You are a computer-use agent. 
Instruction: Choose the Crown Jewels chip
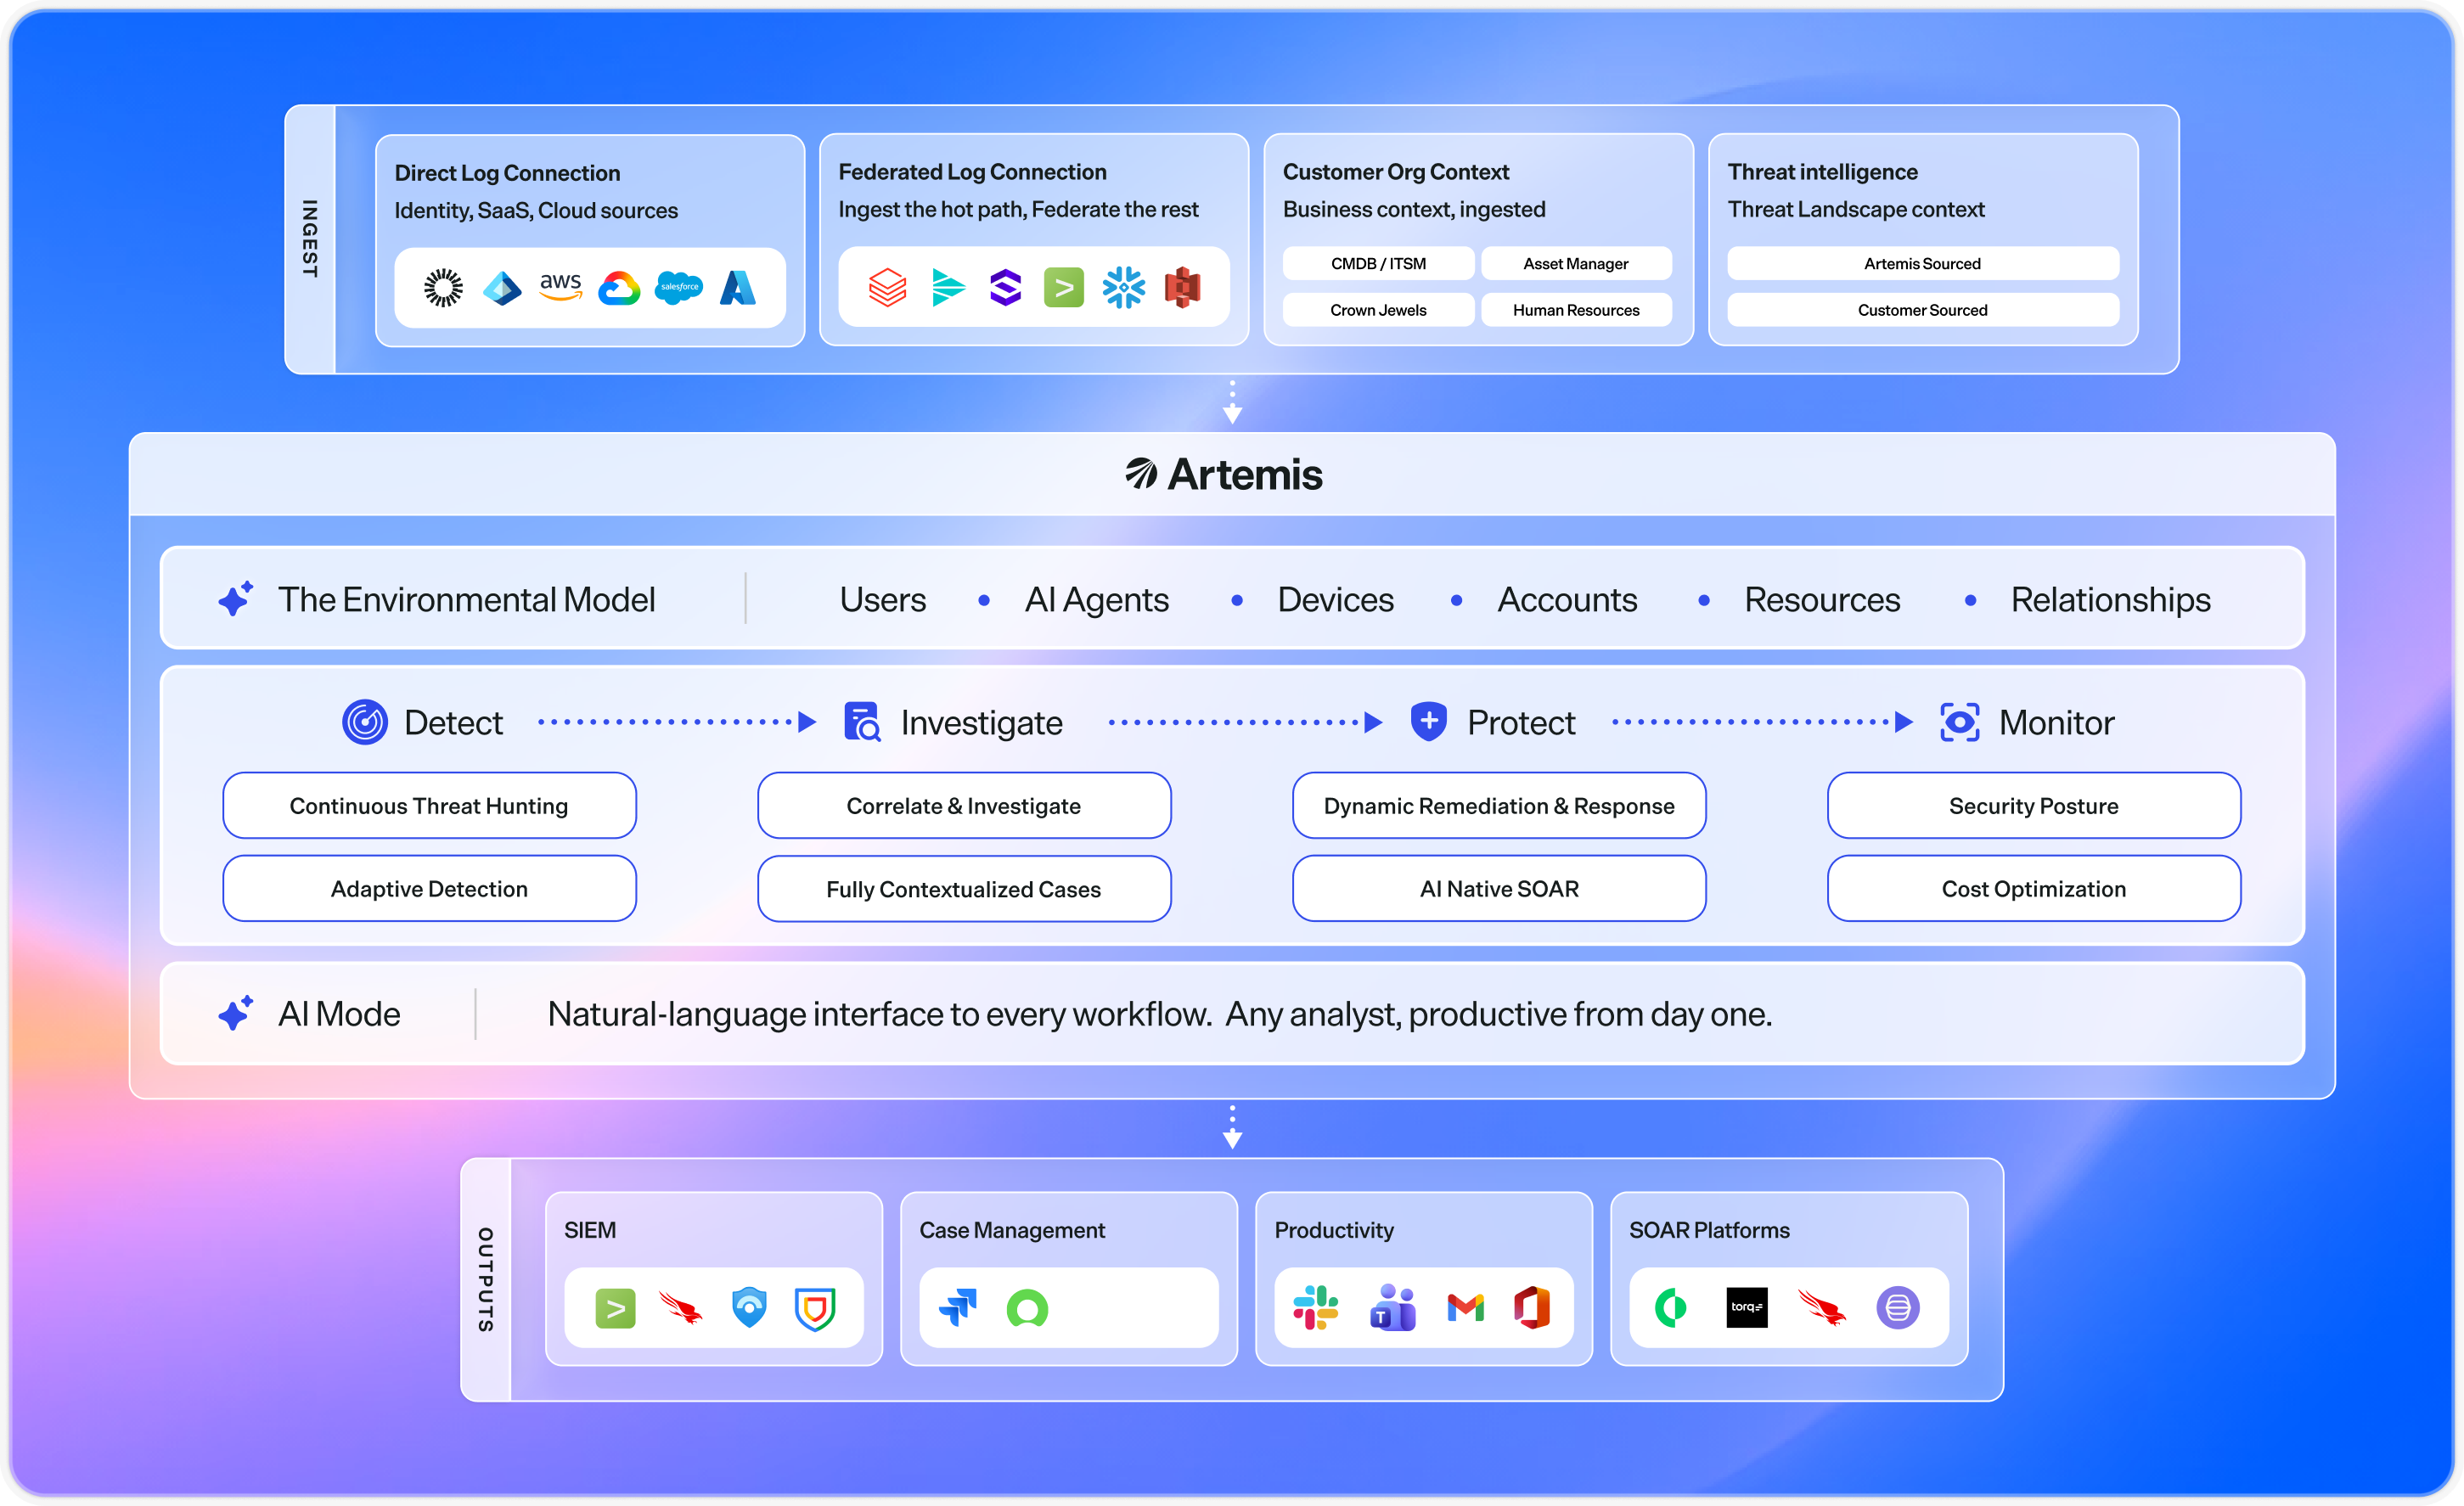click(x=1379, y=310)
